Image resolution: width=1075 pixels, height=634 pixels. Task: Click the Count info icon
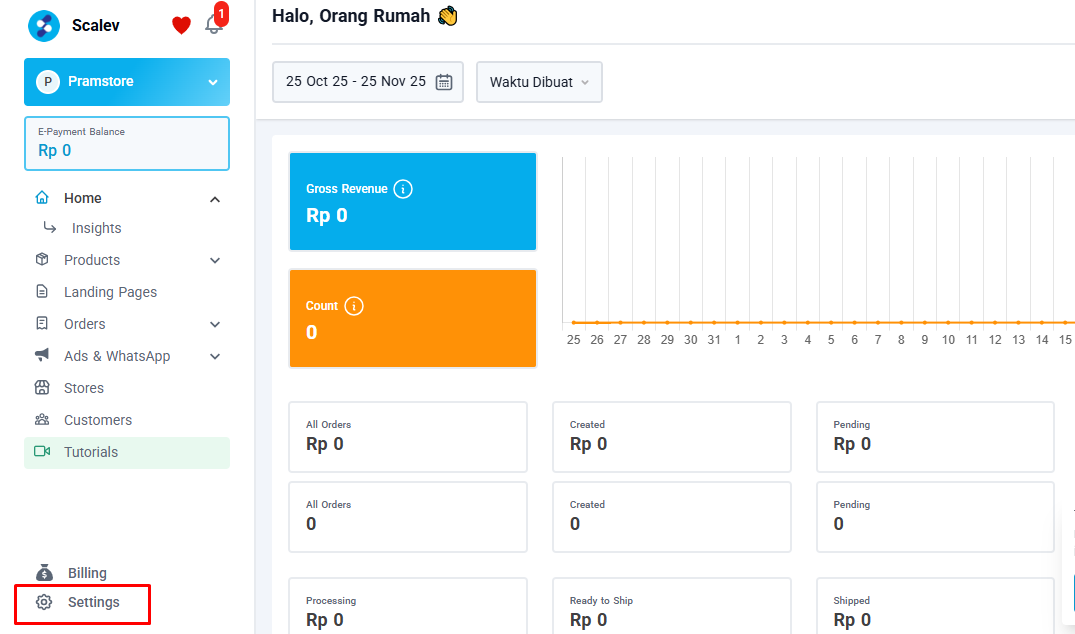354,306
